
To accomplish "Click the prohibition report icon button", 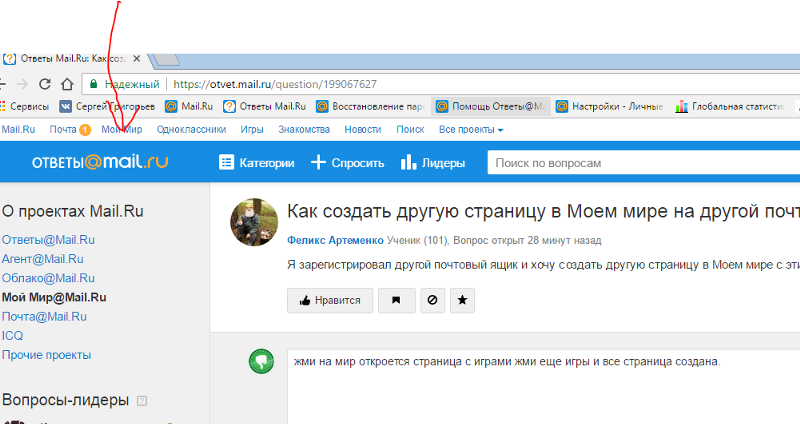I will coord(432,301).
